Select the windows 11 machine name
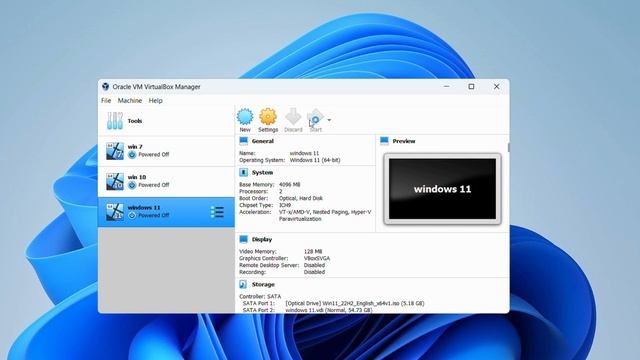The width and height of the screenshot is (640, 360). pyautogui.click(x=144, y=207)
